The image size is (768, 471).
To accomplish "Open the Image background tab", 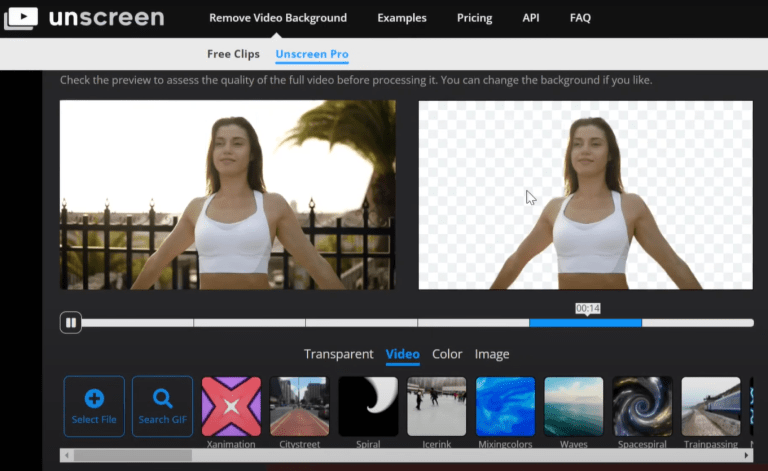I will [491, 354].
